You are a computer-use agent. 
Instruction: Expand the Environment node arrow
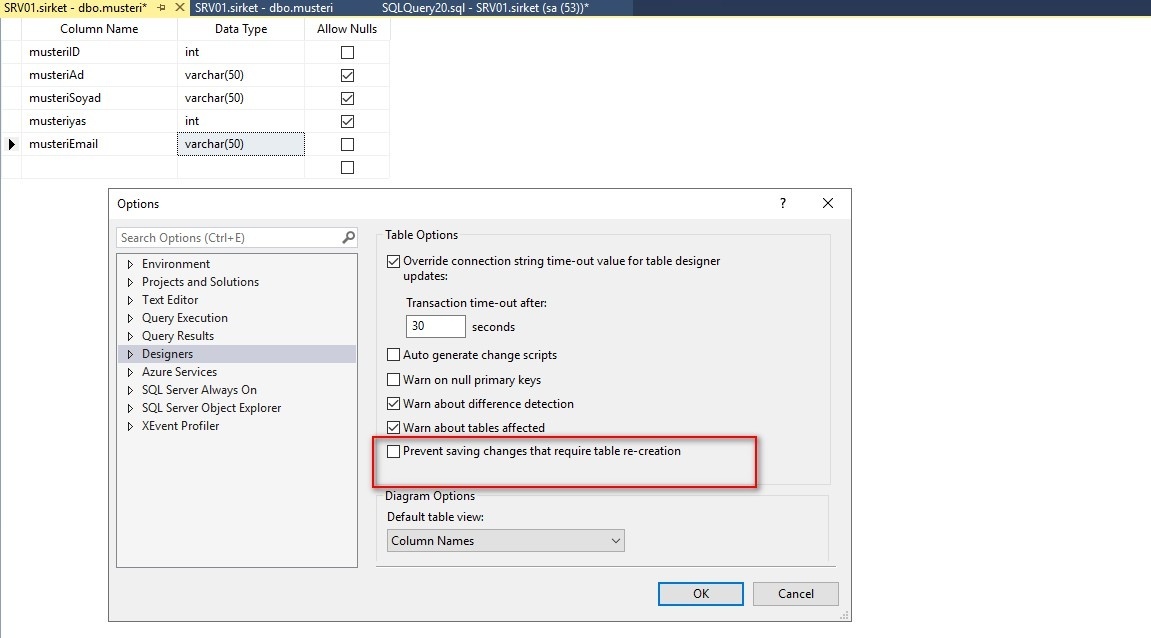pyautogui.click(x=130, y=264)
